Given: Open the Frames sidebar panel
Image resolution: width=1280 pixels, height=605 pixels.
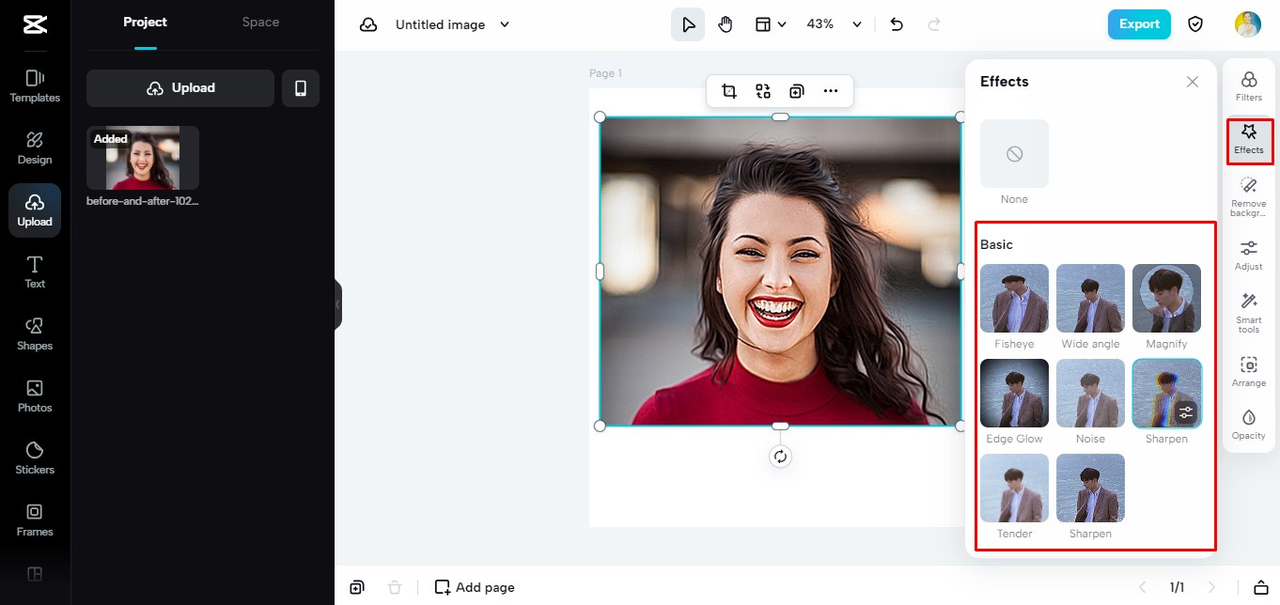Looking at the screenshot, I should 35,520.
